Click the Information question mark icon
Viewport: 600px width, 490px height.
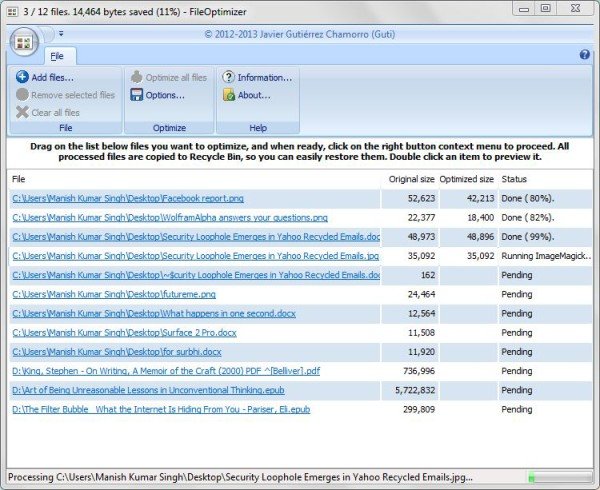[x=228, y=77]
